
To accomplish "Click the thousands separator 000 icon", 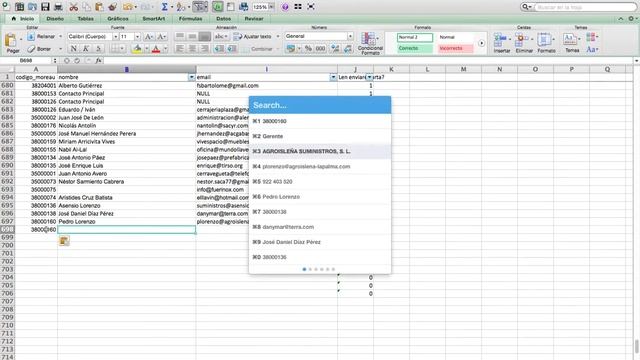I will [320, 49].
